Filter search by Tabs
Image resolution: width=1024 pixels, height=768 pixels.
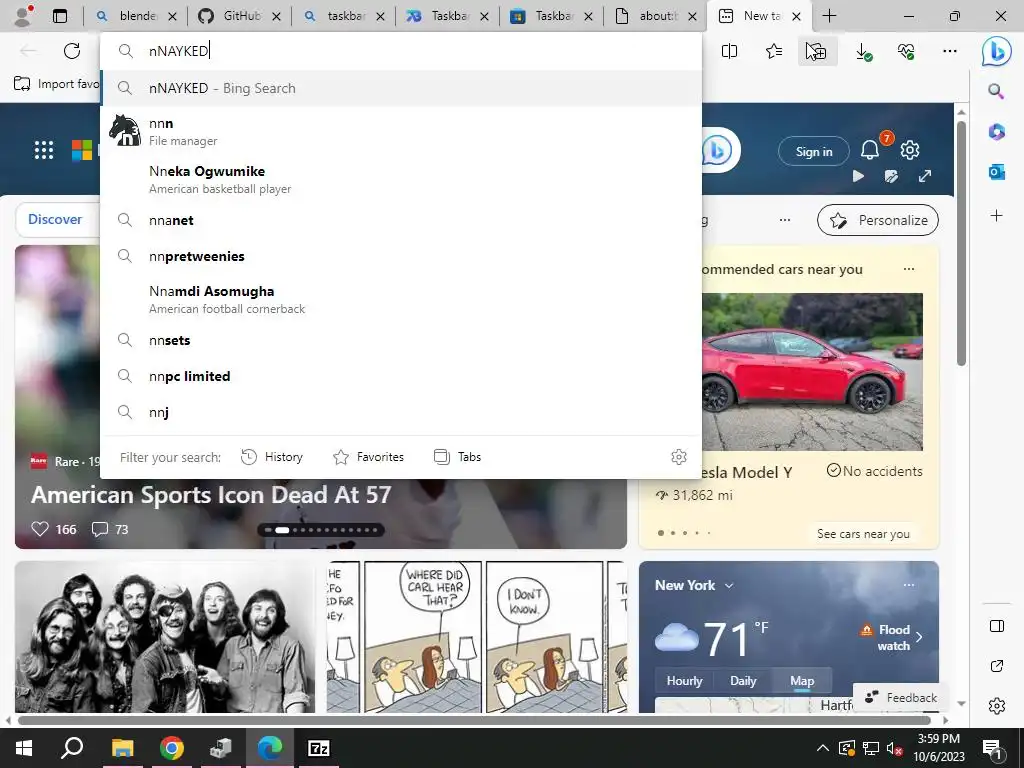(x=457, y=457)
